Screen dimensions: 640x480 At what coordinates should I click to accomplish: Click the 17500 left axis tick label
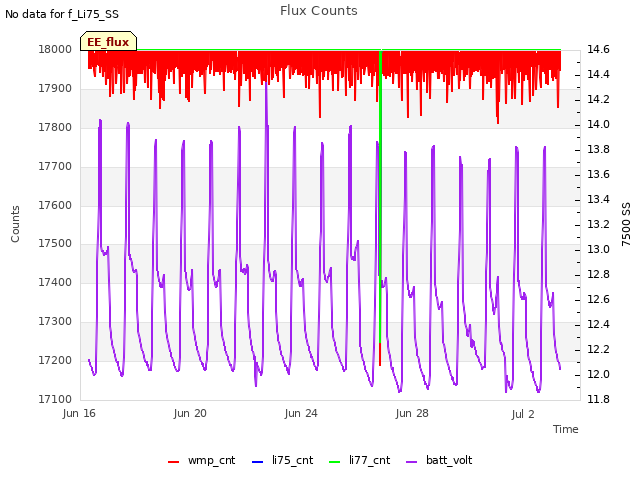pyautogui.click(x=55, y=244)
